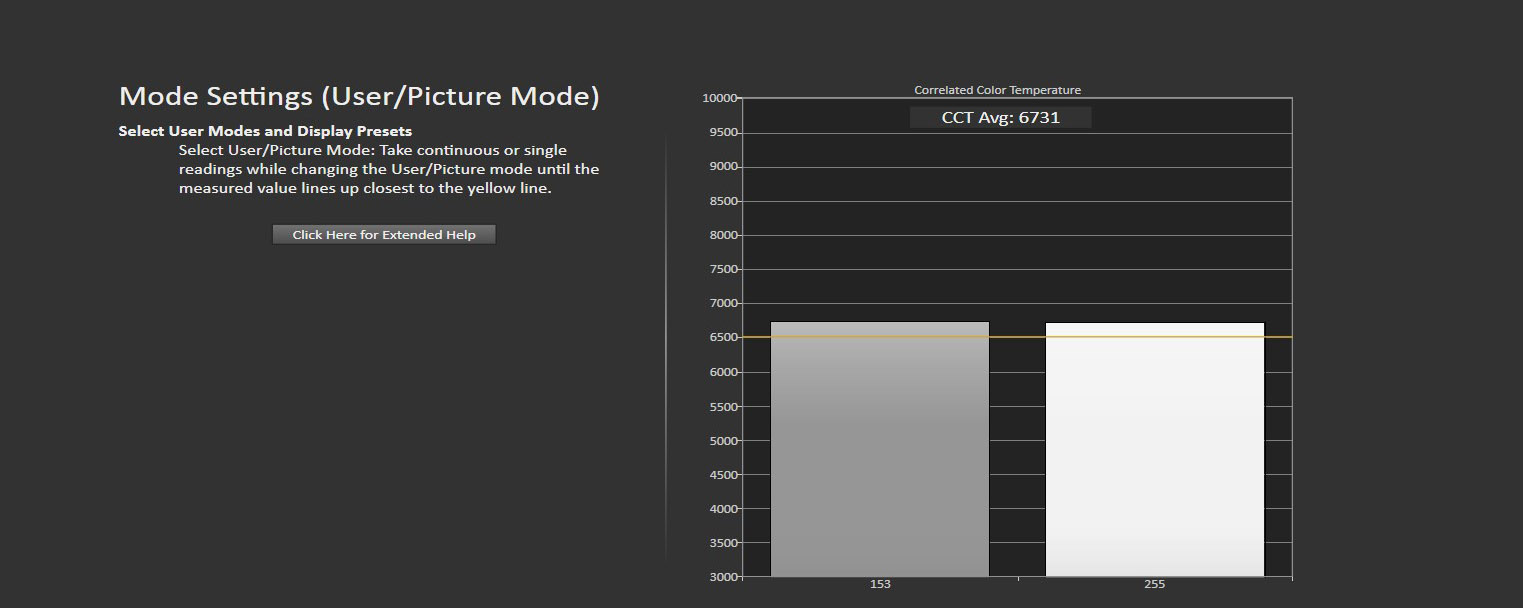Click the instruction paragraph about the yellow line

coord(389,169)
